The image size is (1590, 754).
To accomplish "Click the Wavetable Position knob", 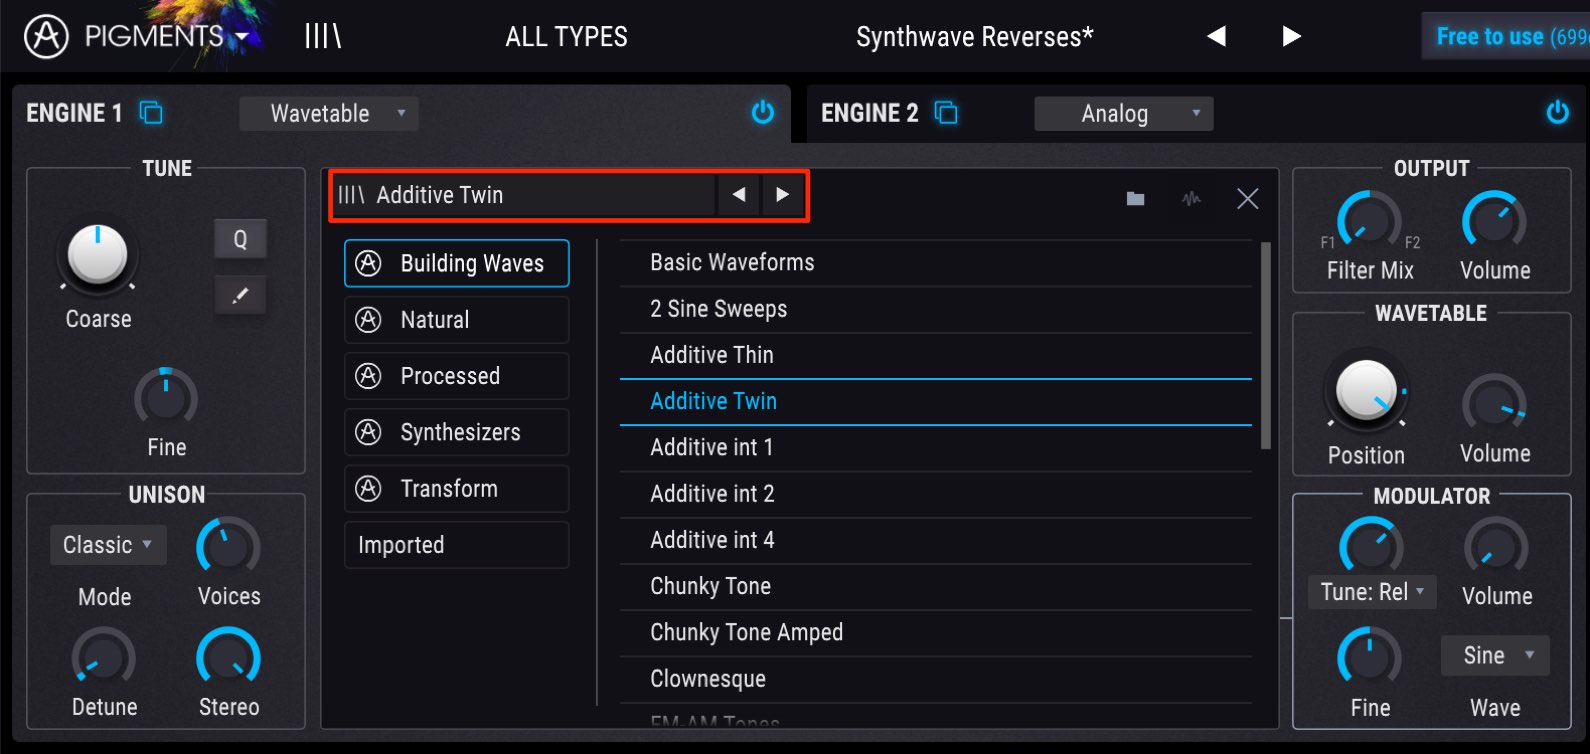I will click(x=1366, y=390).
